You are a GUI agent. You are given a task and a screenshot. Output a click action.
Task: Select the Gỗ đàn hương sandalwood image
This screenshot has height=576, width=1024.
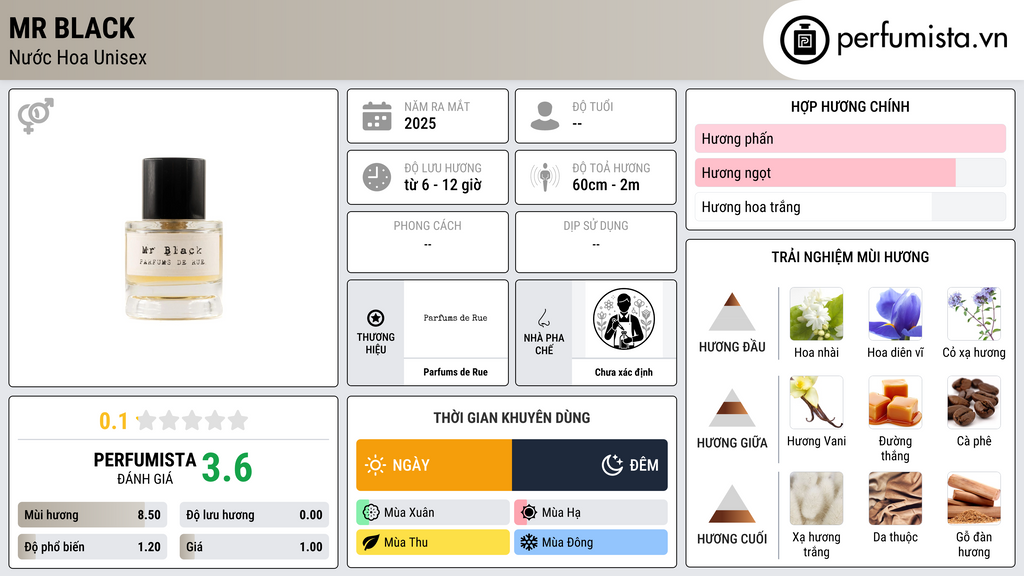pos(974,498)
